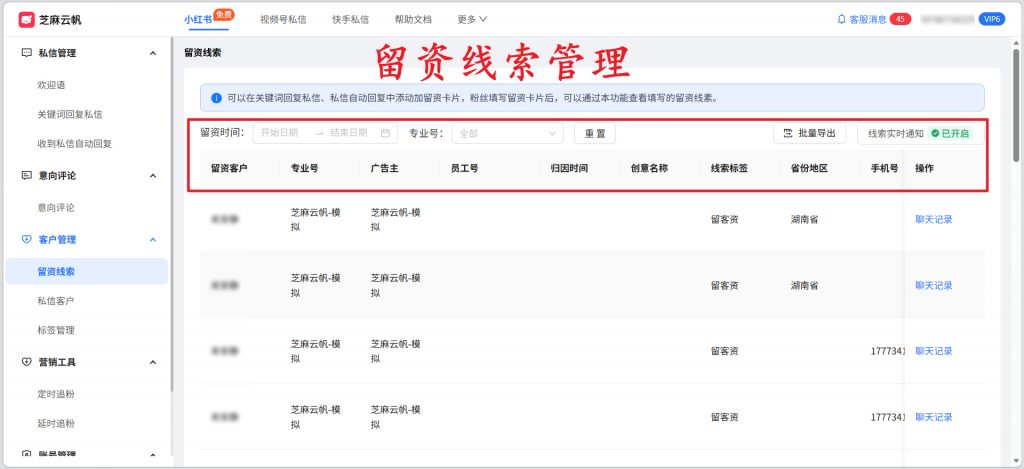Viewport: 1024px width, 469px height.
Task: Click 留客资 tag in the first row
Action: click(725, 219)
